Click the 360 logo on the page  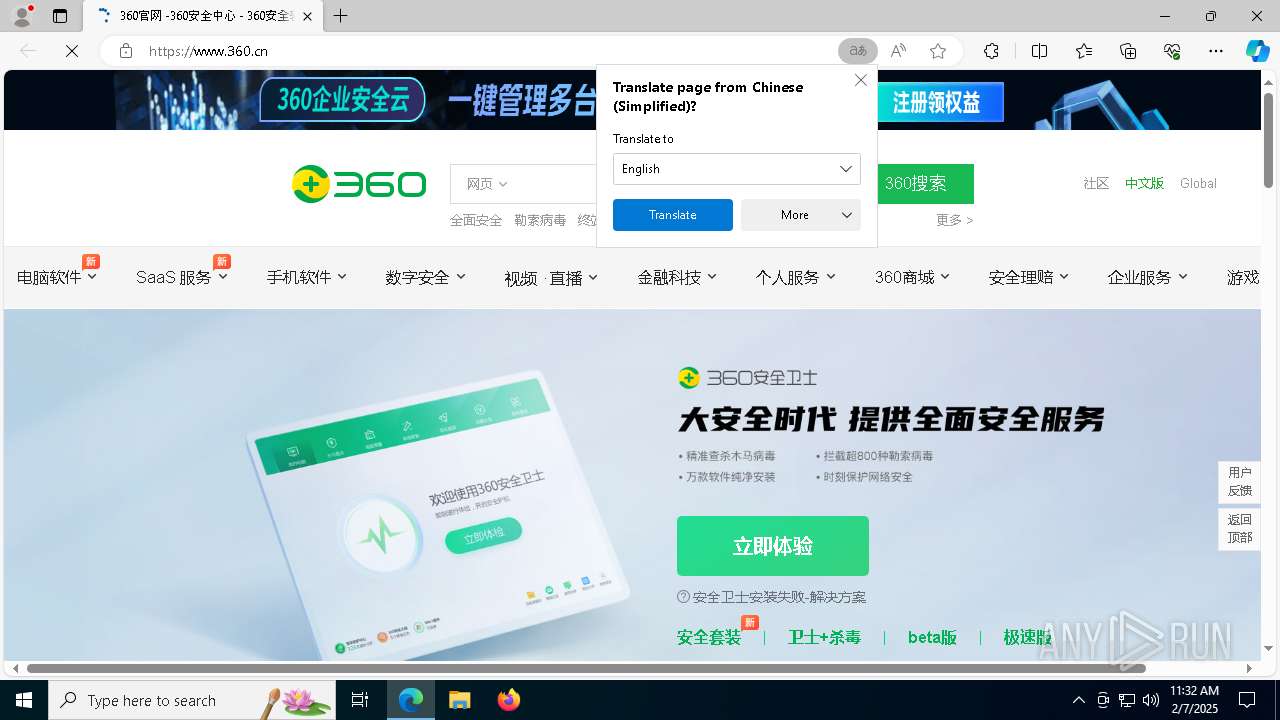coord(359,184)
